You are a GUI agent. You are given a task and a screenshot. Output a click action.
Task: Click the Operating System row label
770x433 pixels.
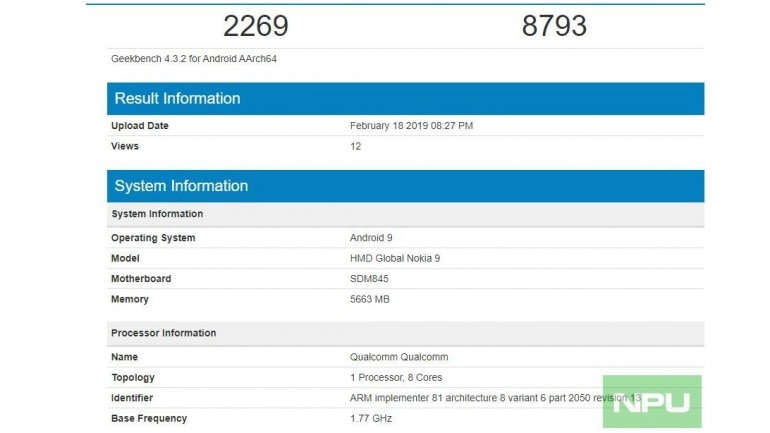pyautogui.click(x=153, y=238)
